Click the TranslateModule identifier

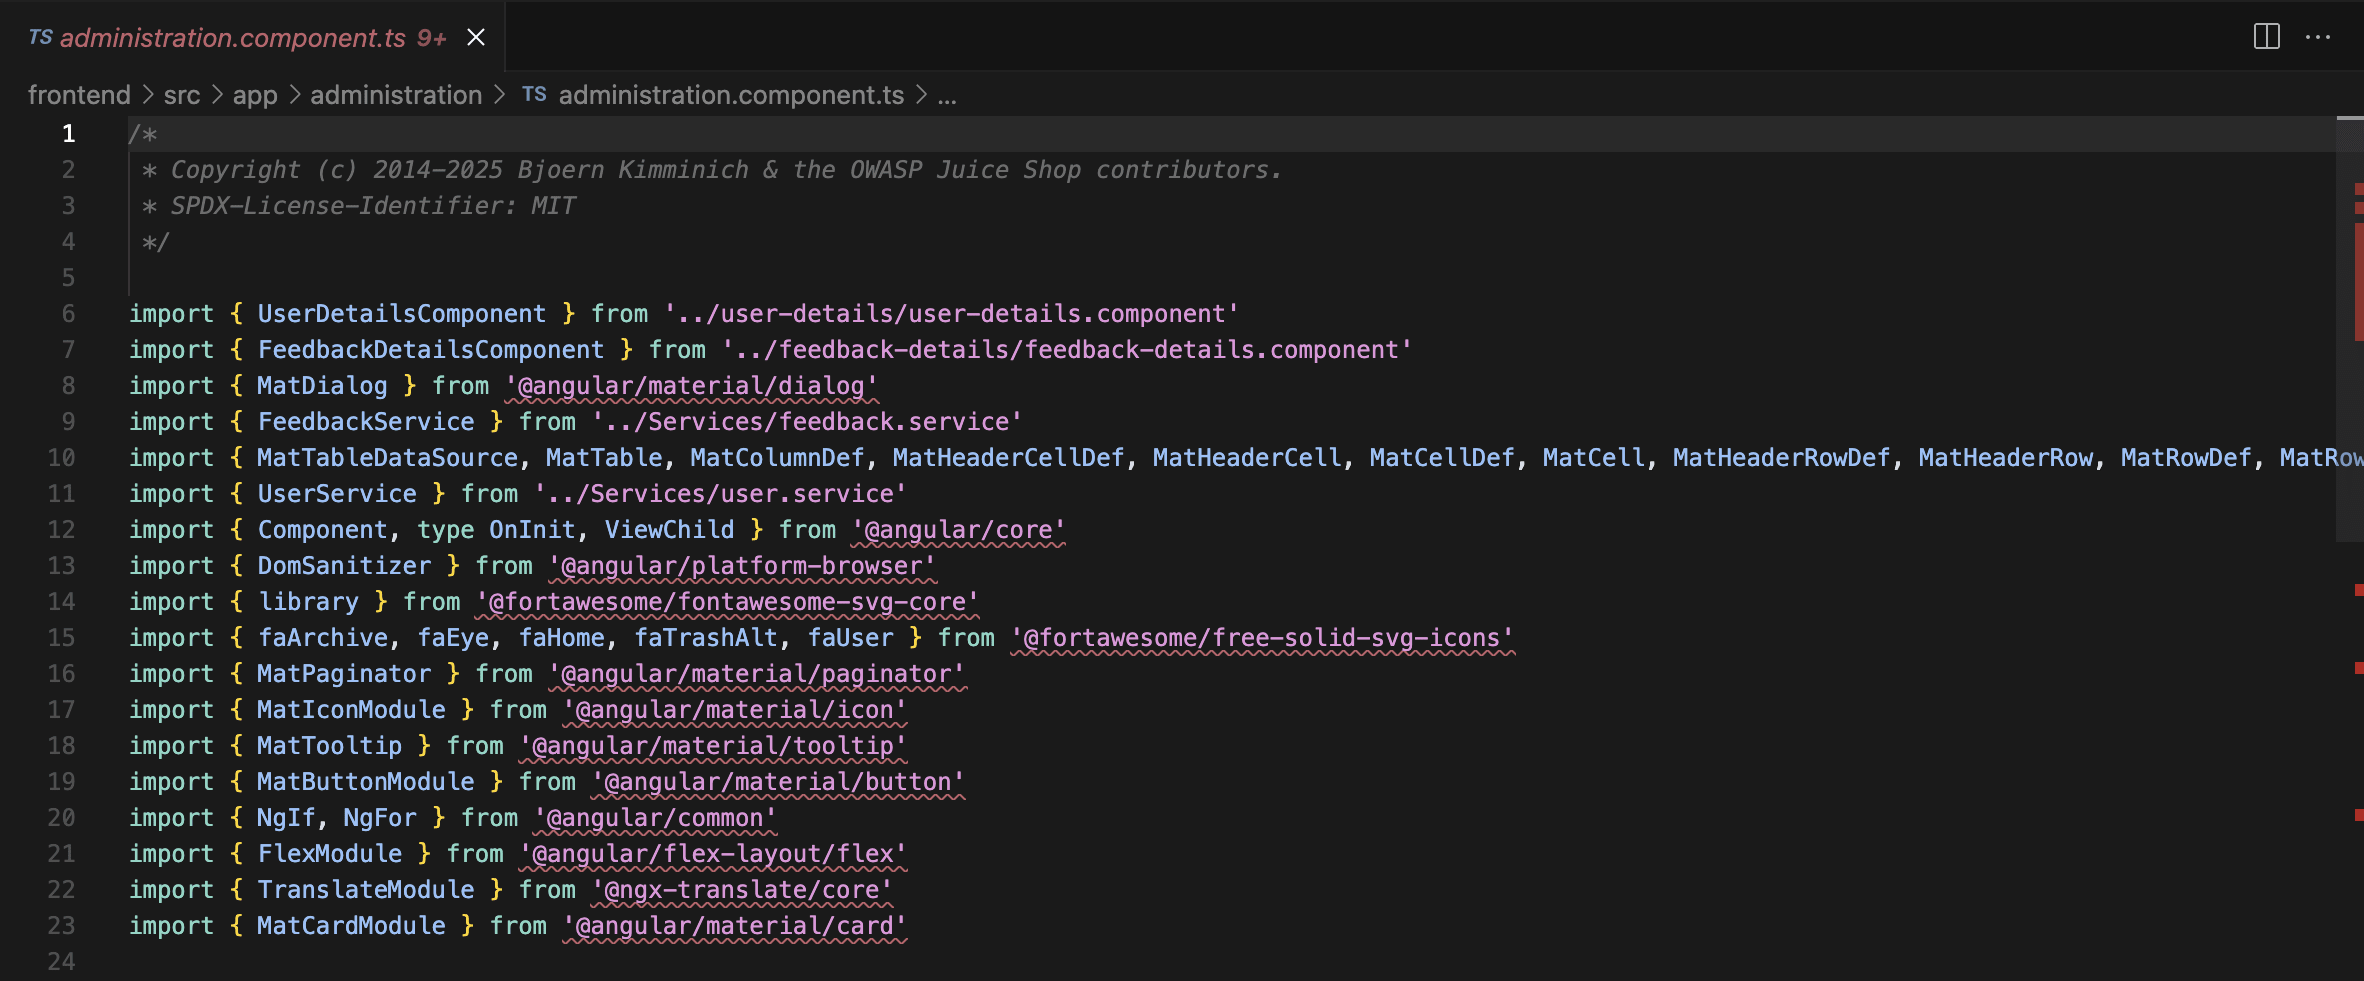pyautogui.click(x=366, y=890)
